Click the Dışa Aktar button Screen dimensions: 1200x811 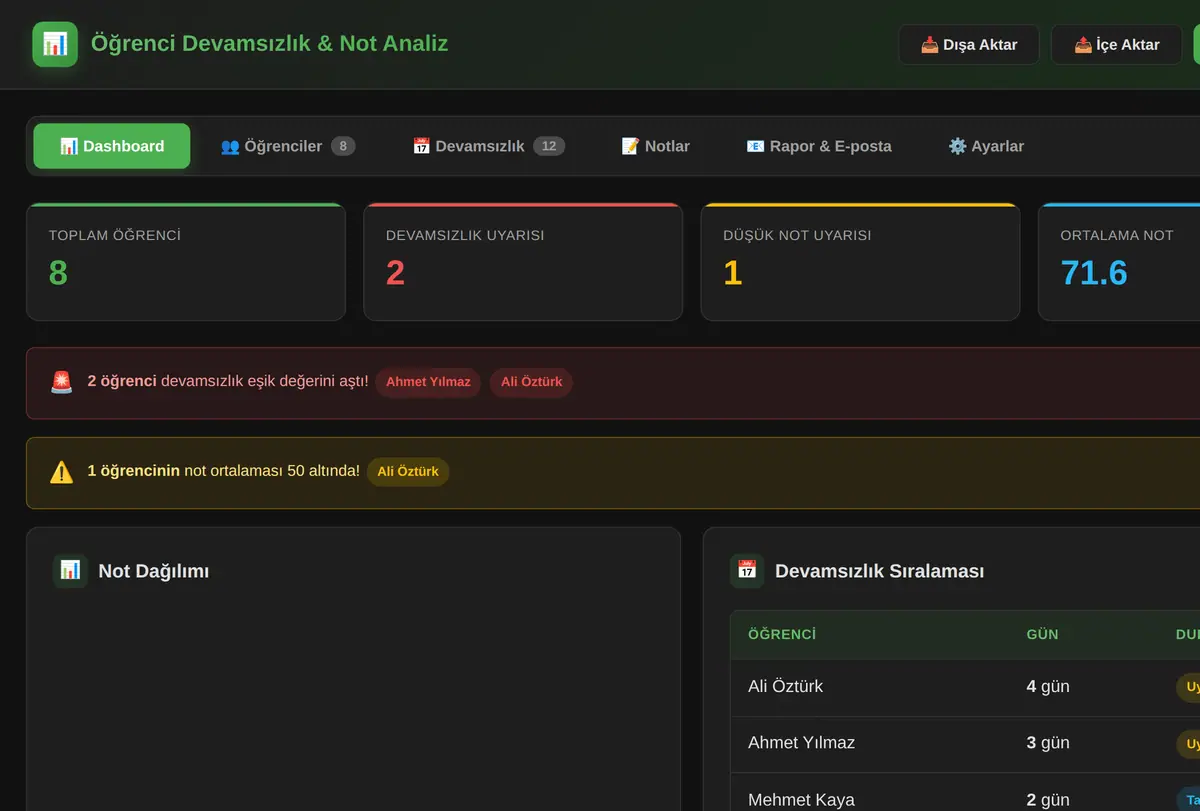click(969, 44)
